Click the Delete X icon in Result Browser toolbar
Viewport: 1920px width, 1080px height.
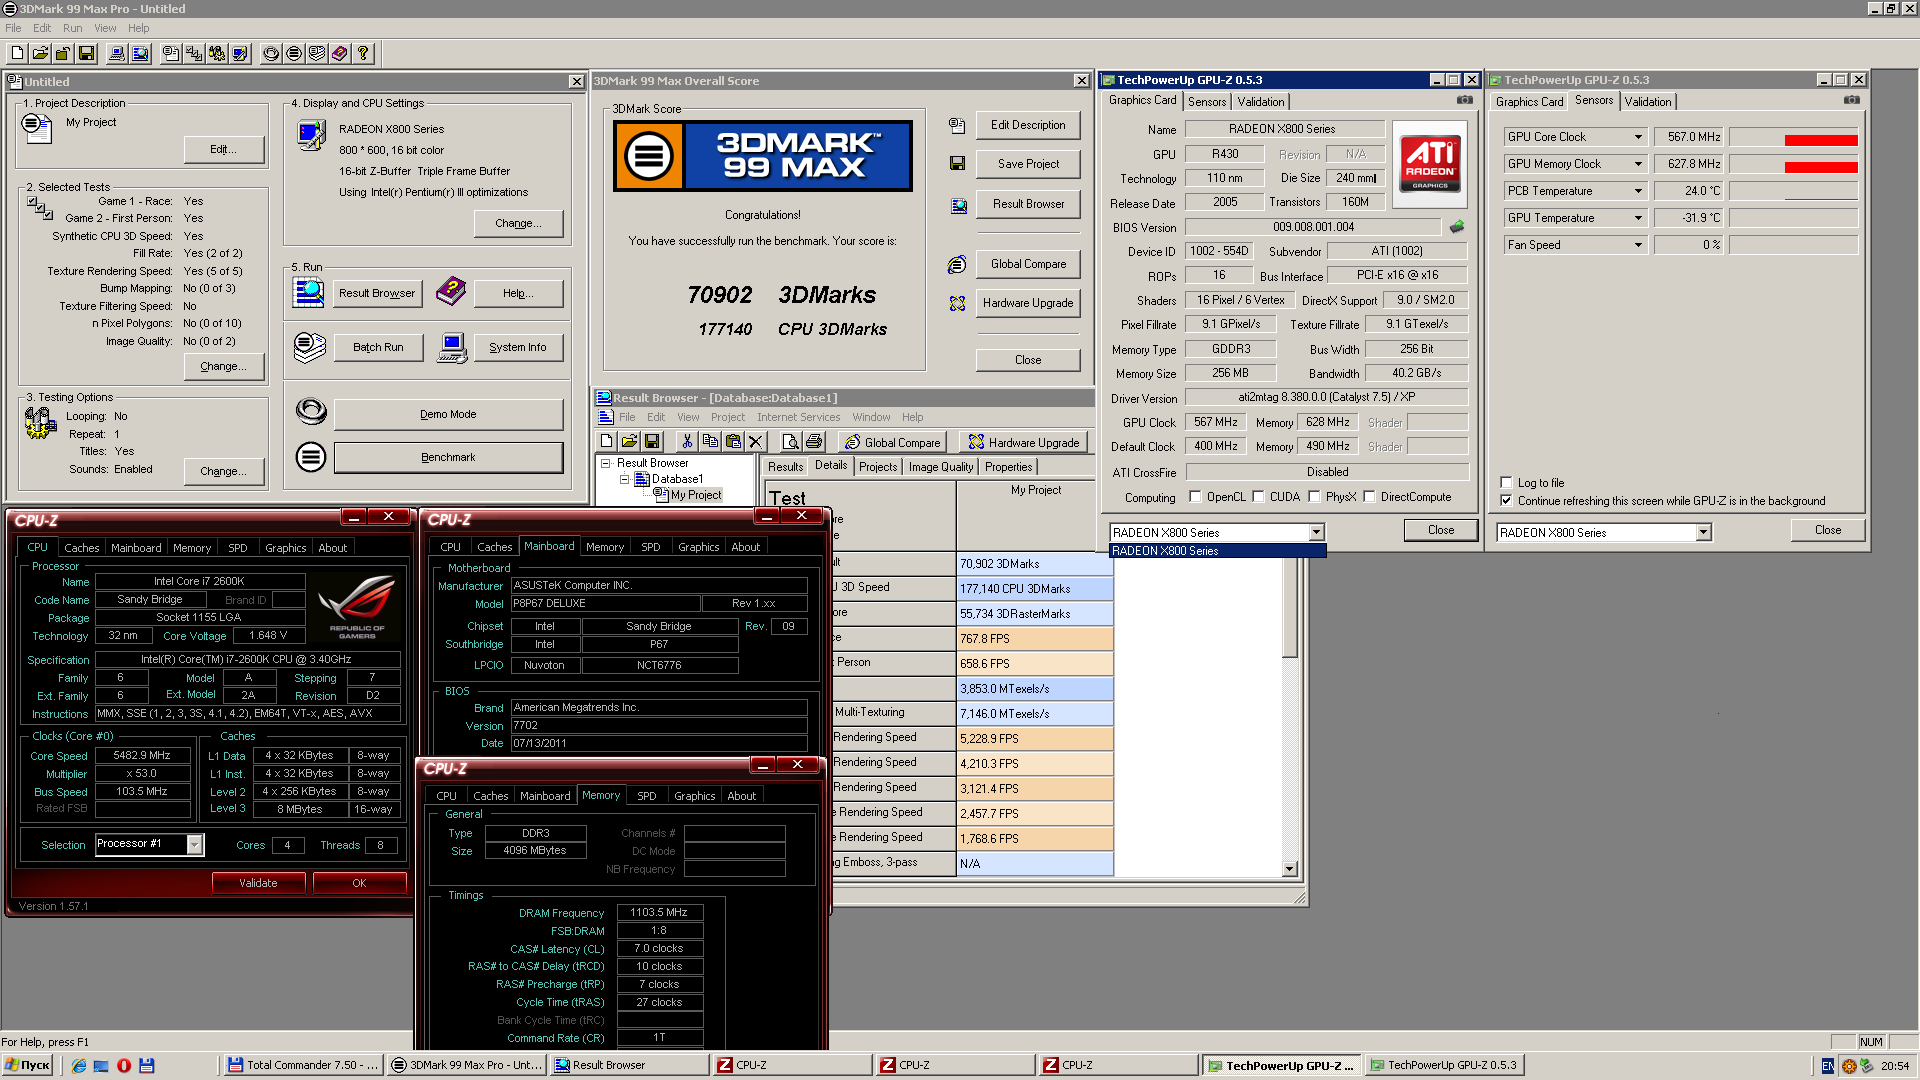pyautogui.click(x=756, y=441)
